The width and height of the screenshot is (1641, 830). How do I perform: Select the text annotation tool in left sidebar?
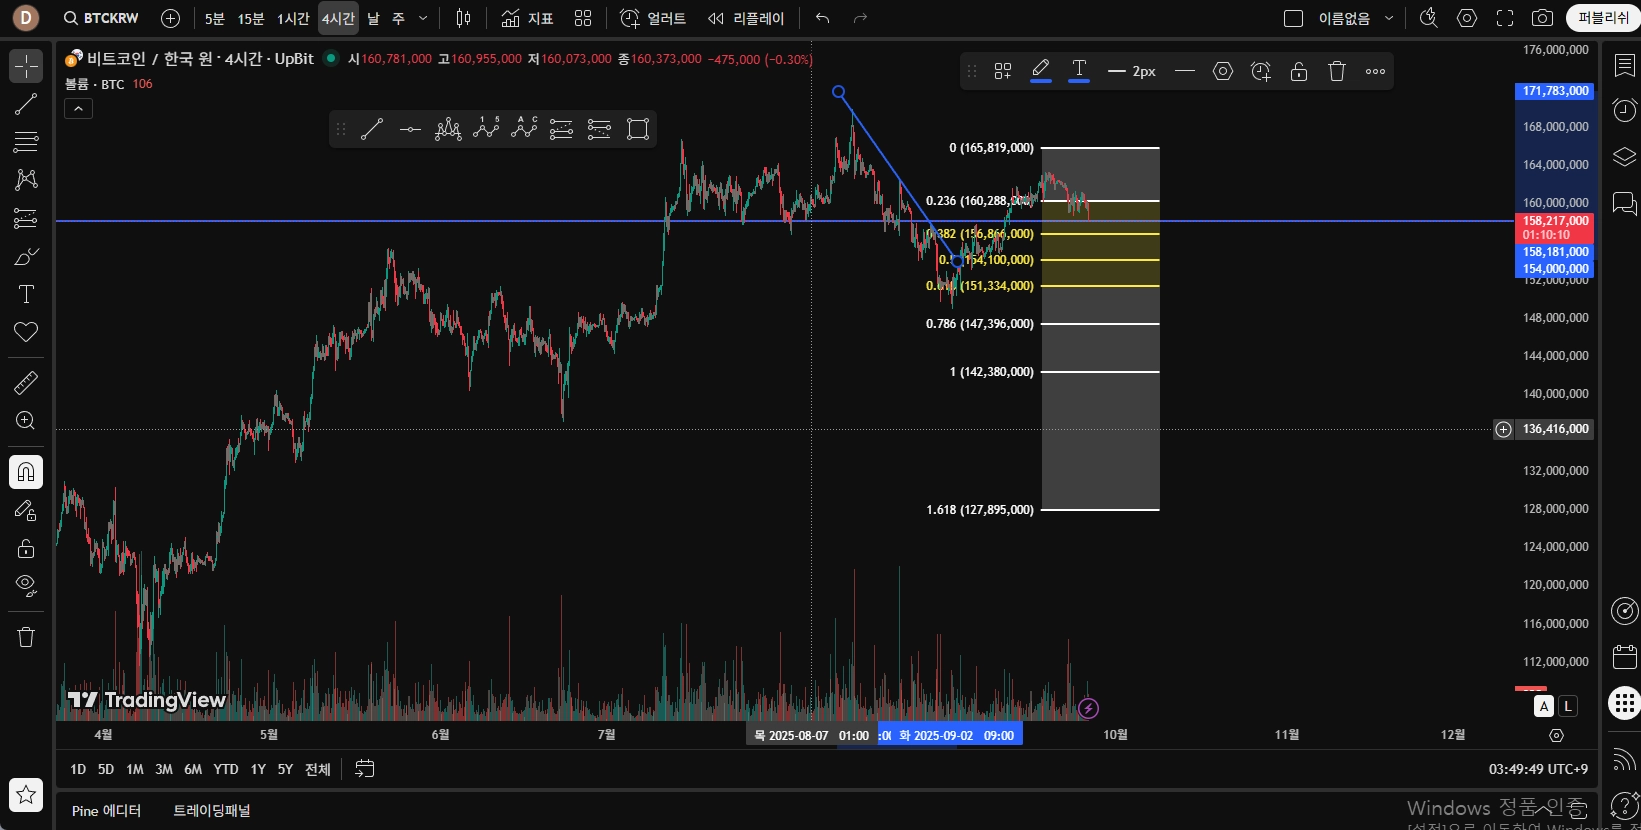click(26, 294)
